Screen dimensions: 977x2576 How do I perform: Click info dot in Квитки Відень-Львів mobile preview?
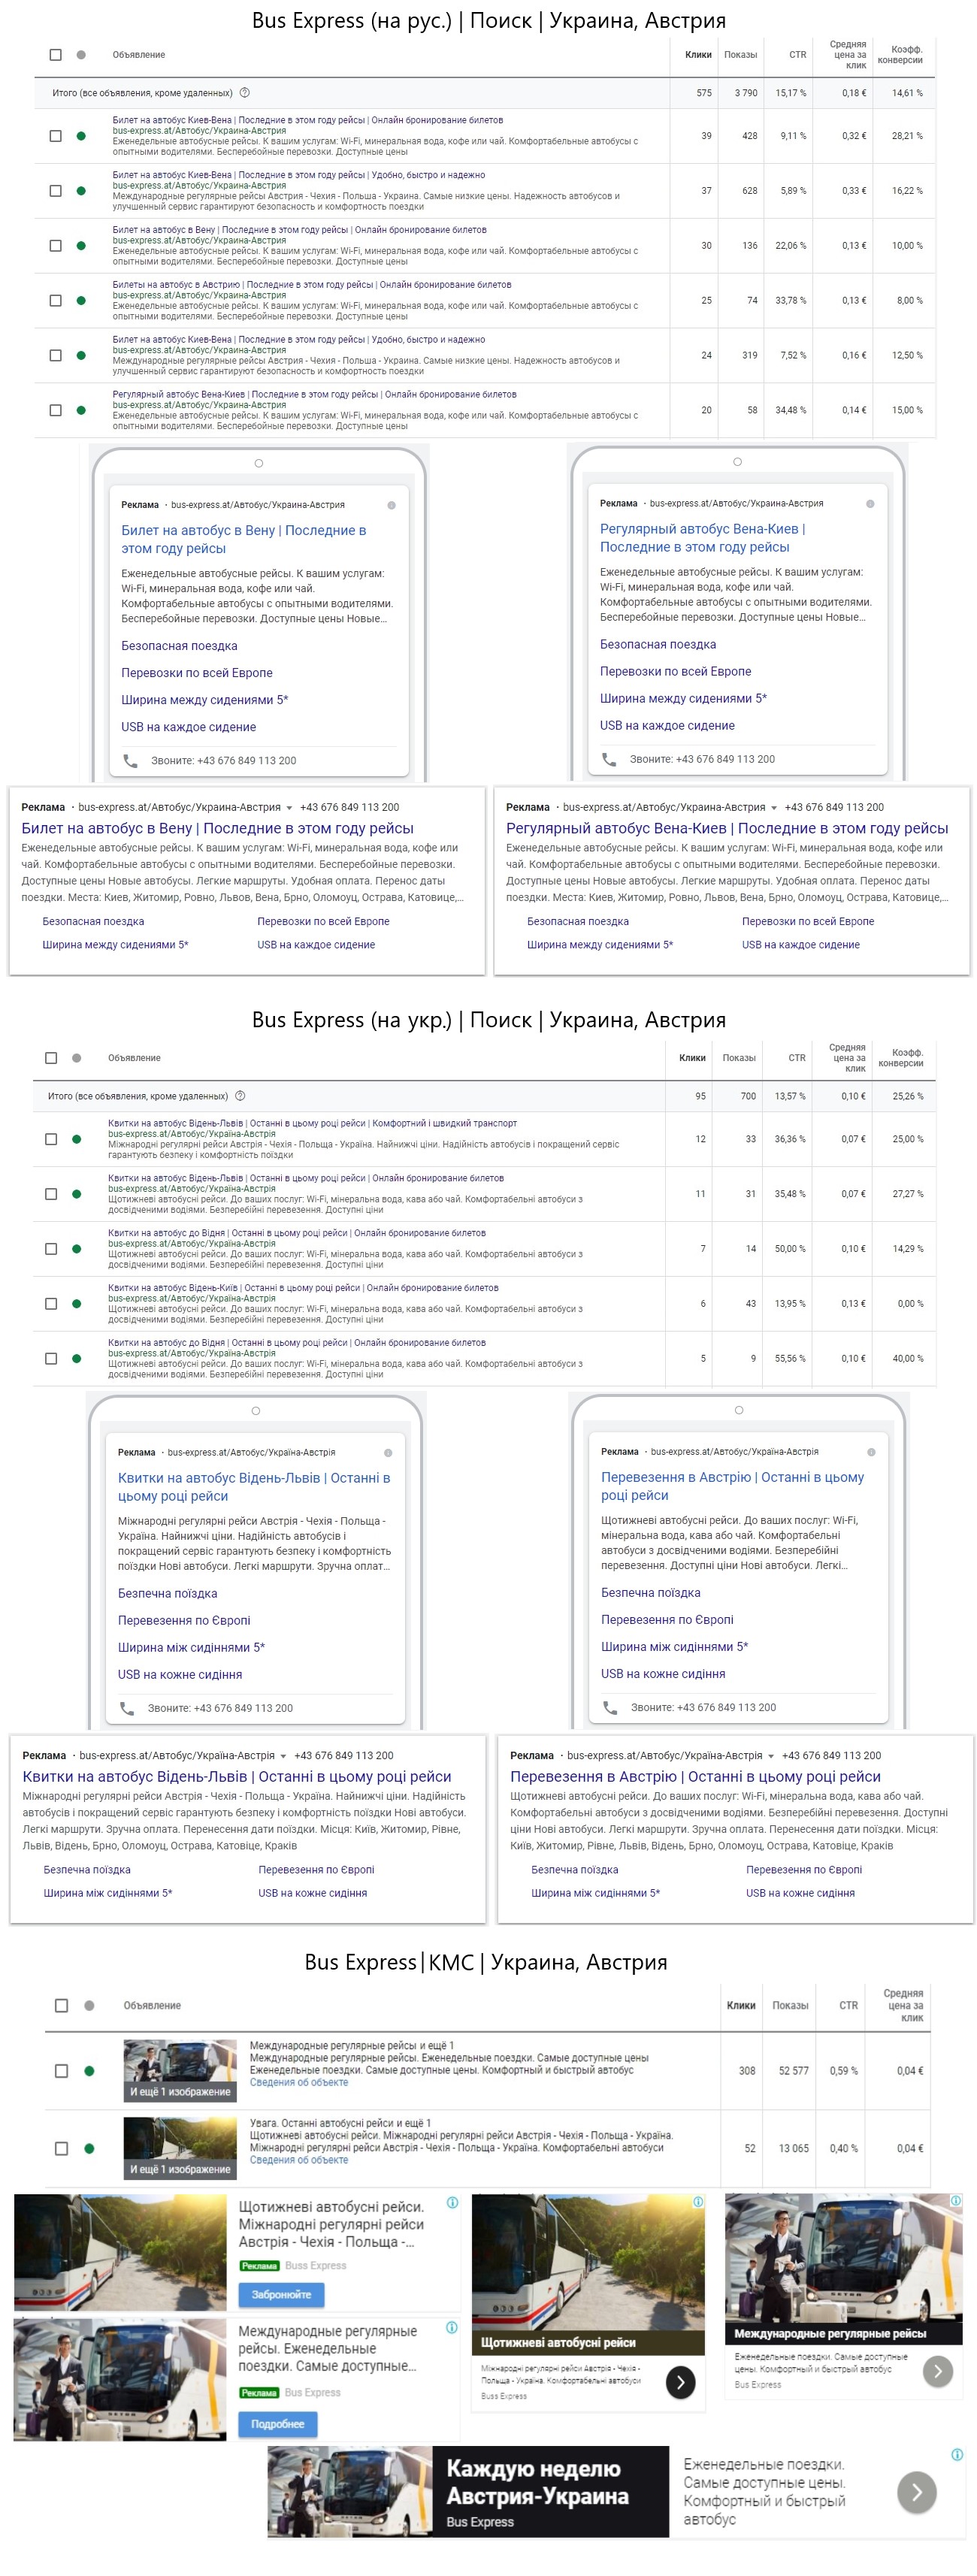coord(388,1453)
